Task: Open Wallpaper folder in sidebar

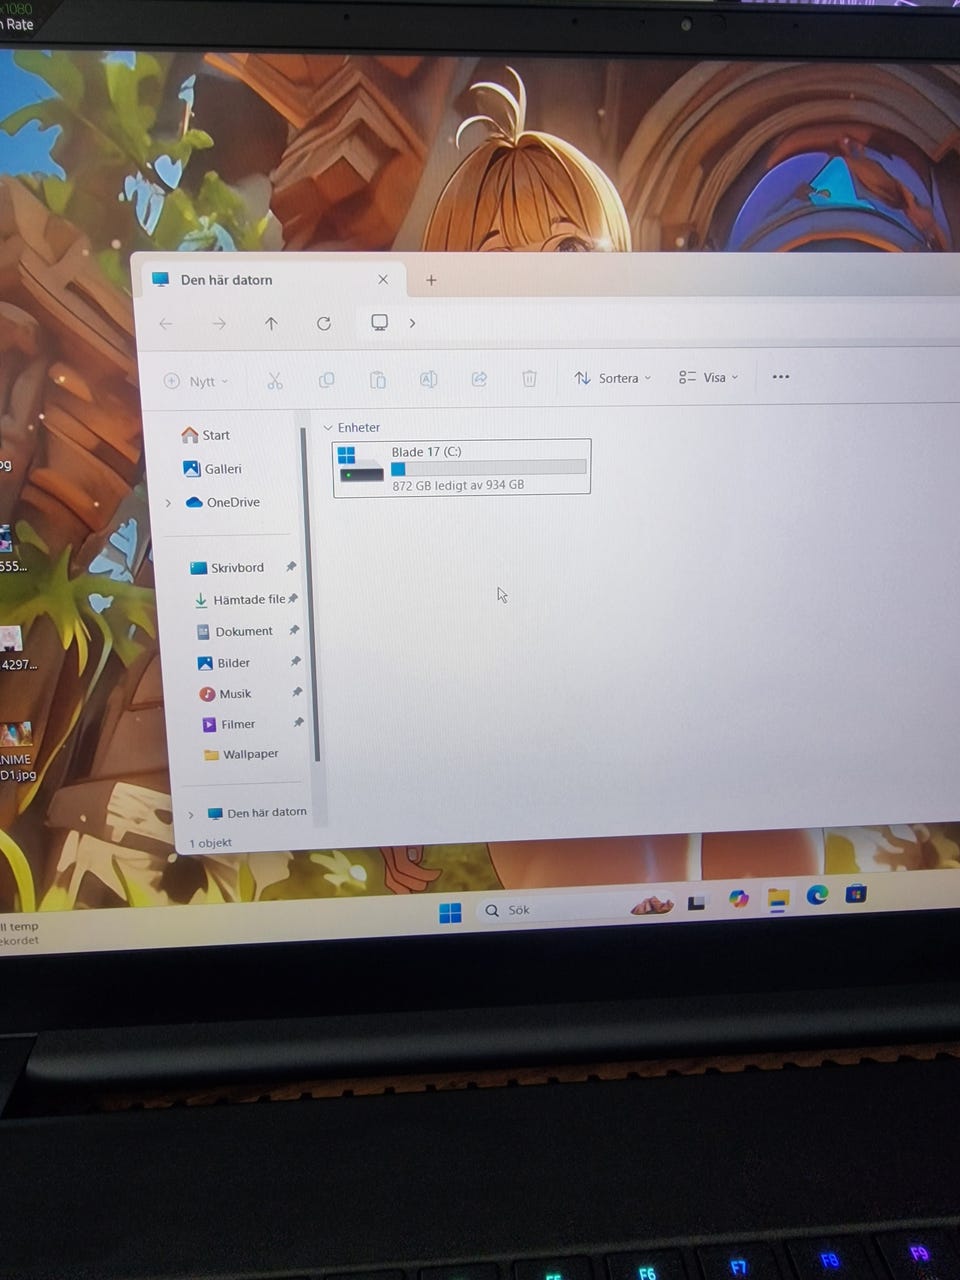Action: tap(241, 754)
